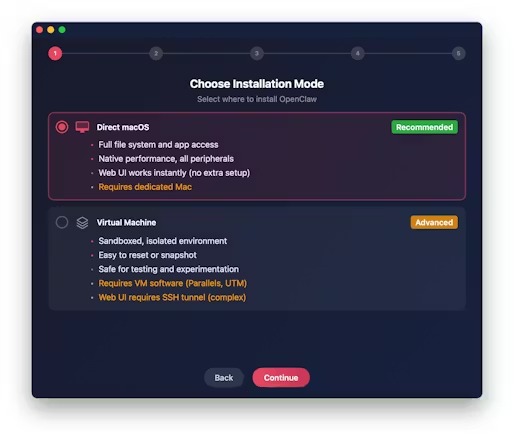Image resolution: width=514 pixels, height=440 pixels.
Task: Choose the Virtual Machine option title
Action: point(126,222)
